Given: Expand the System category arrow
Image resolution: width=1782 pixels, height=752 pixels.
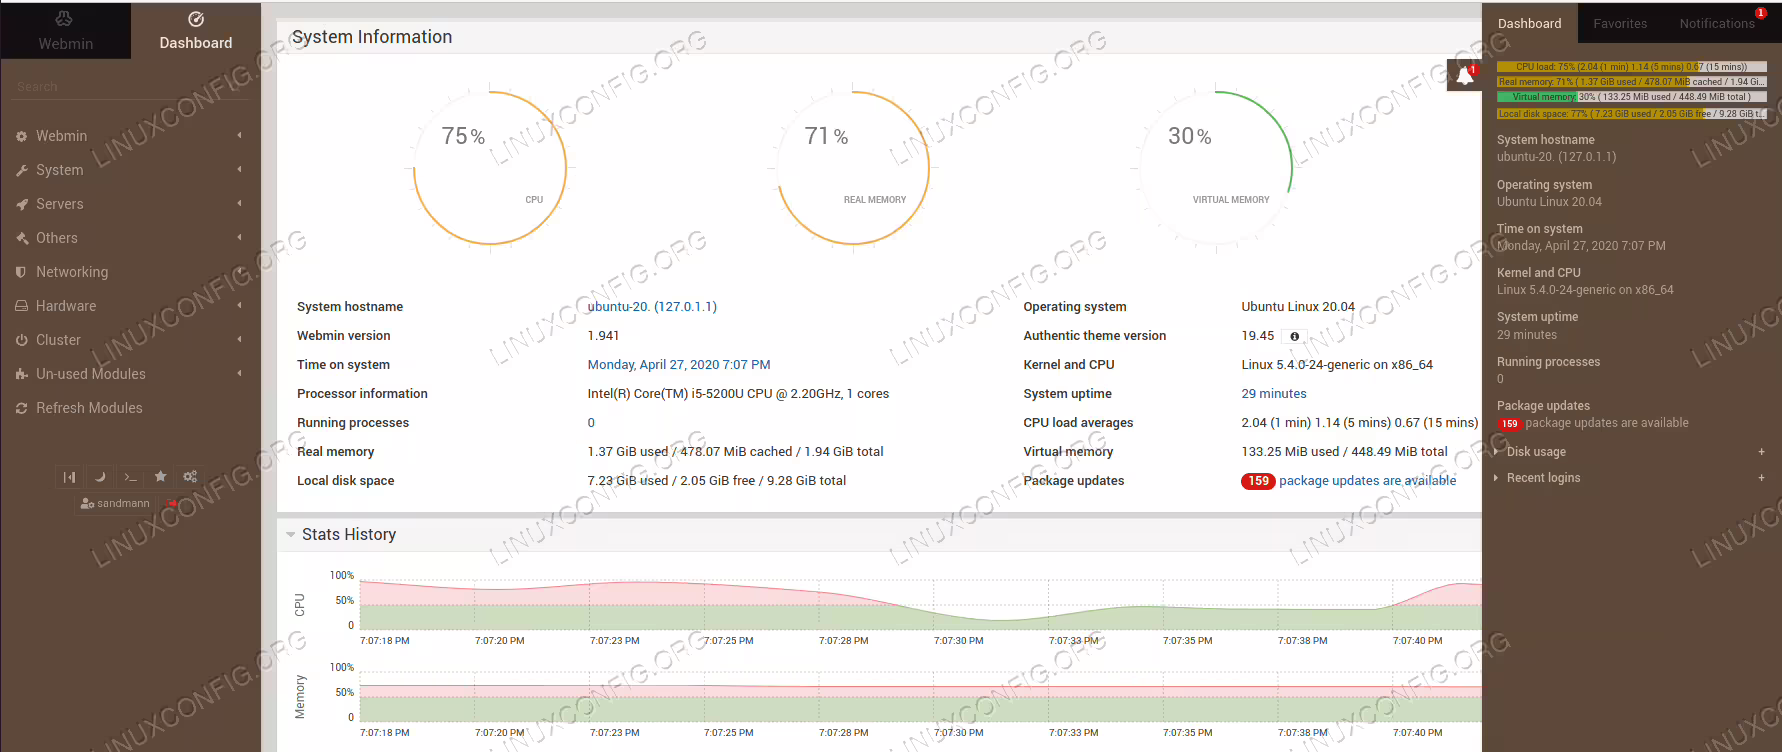Looking at the screenshot, I should [x=239, y=169].
